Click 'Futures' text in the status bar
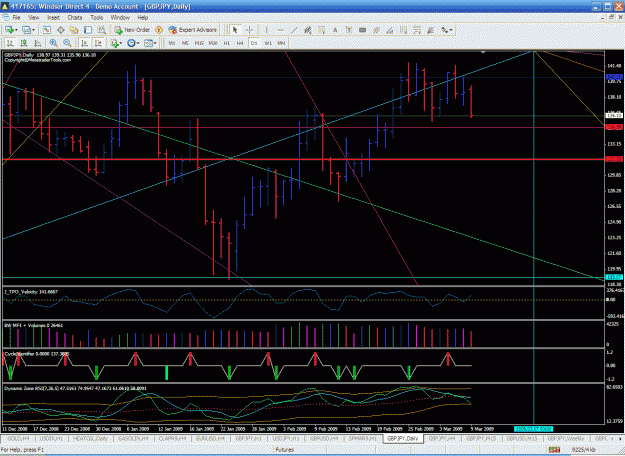 (x=284, y=450)
